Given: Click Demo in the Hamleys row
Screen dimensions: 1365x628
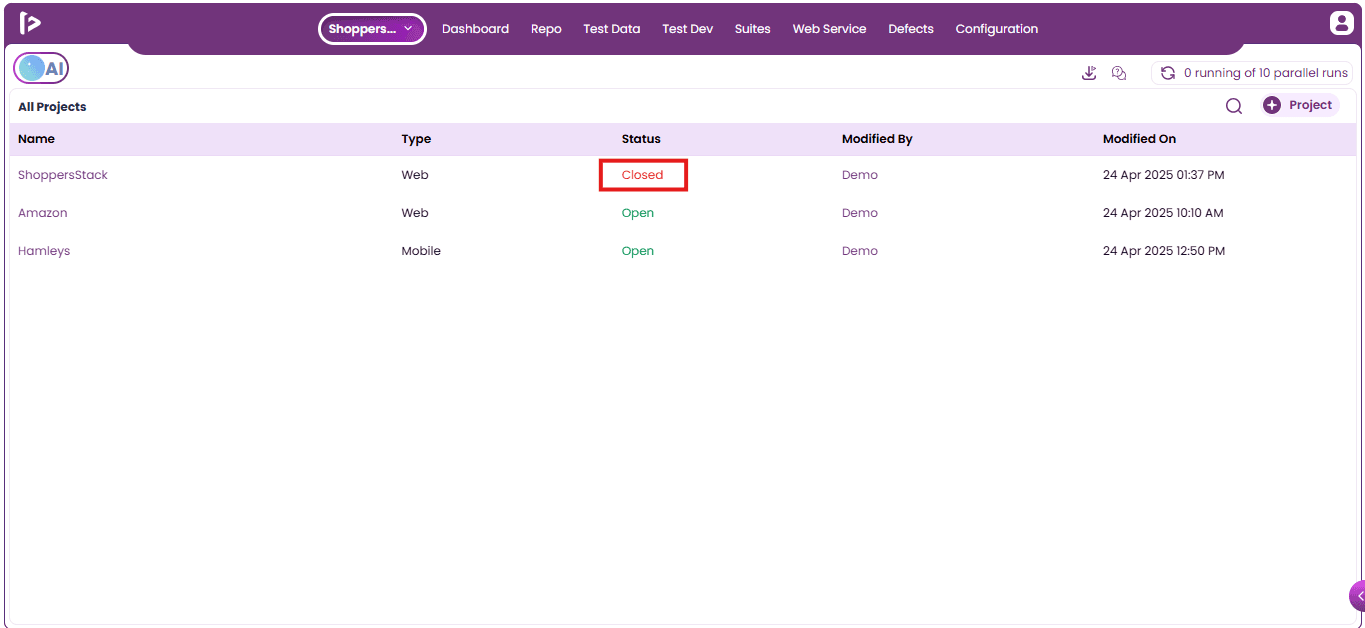Looking at the screenshot, I should (860, 251).
